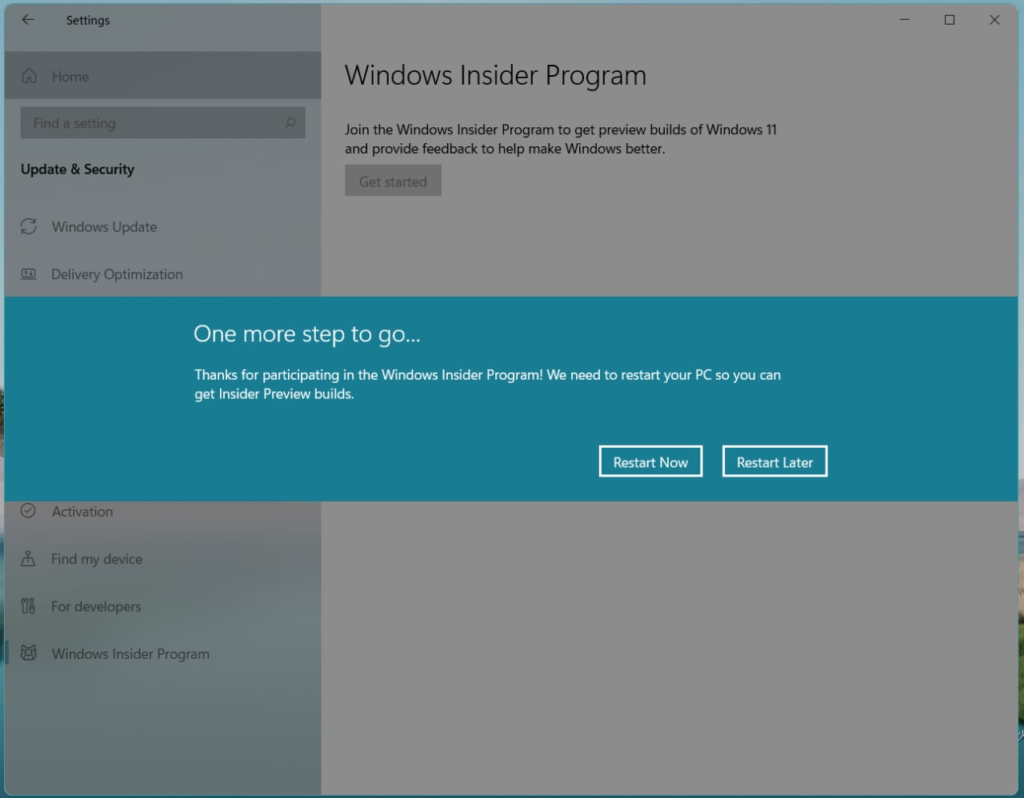Click the Windows Insider Program cat icon

(29, 653)
